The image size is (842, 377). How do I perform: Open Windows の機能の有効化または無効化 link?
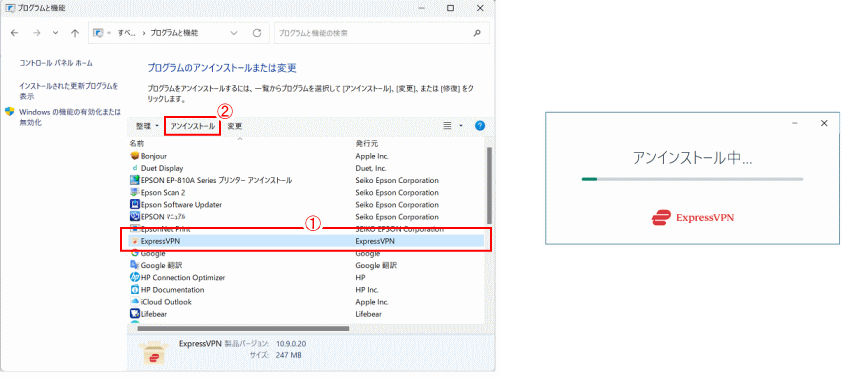pos(70,117)
